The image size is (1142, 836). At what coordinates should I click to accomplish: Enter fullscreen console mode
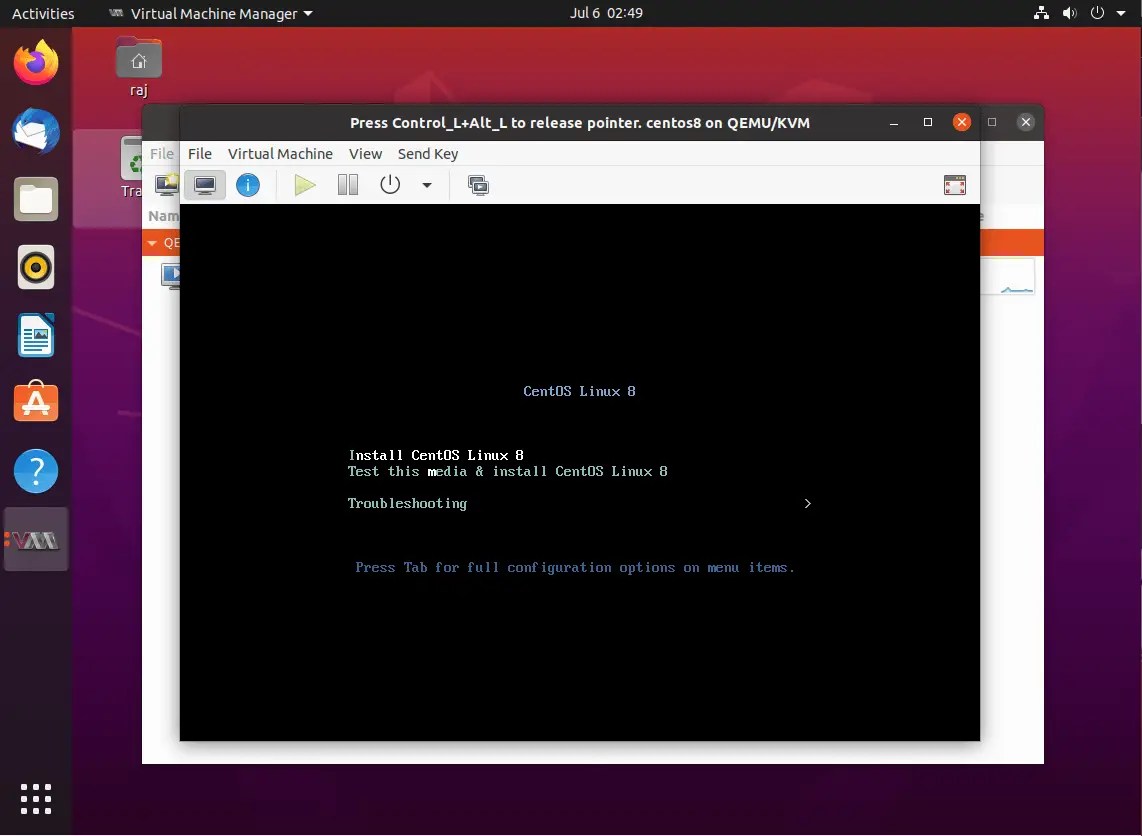tap(954, 184)
